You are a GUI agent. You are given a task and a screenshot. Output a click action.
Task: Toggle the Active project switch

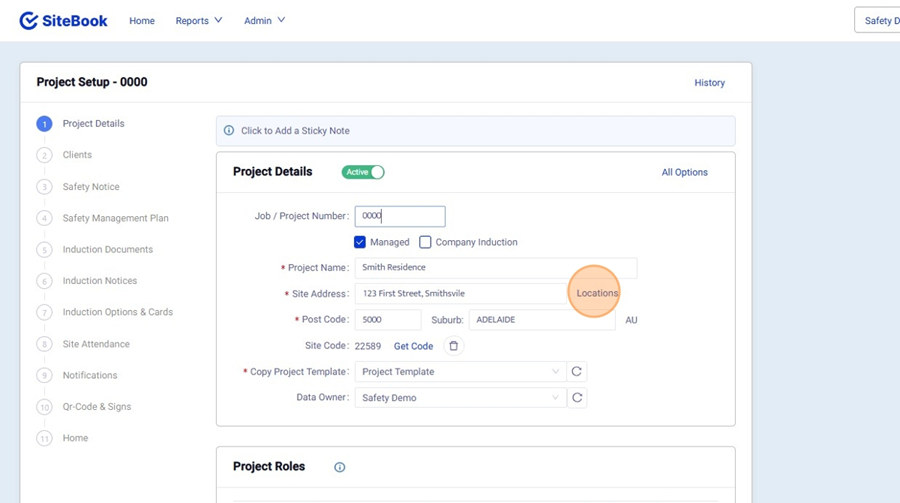click(x=363, y=172)
